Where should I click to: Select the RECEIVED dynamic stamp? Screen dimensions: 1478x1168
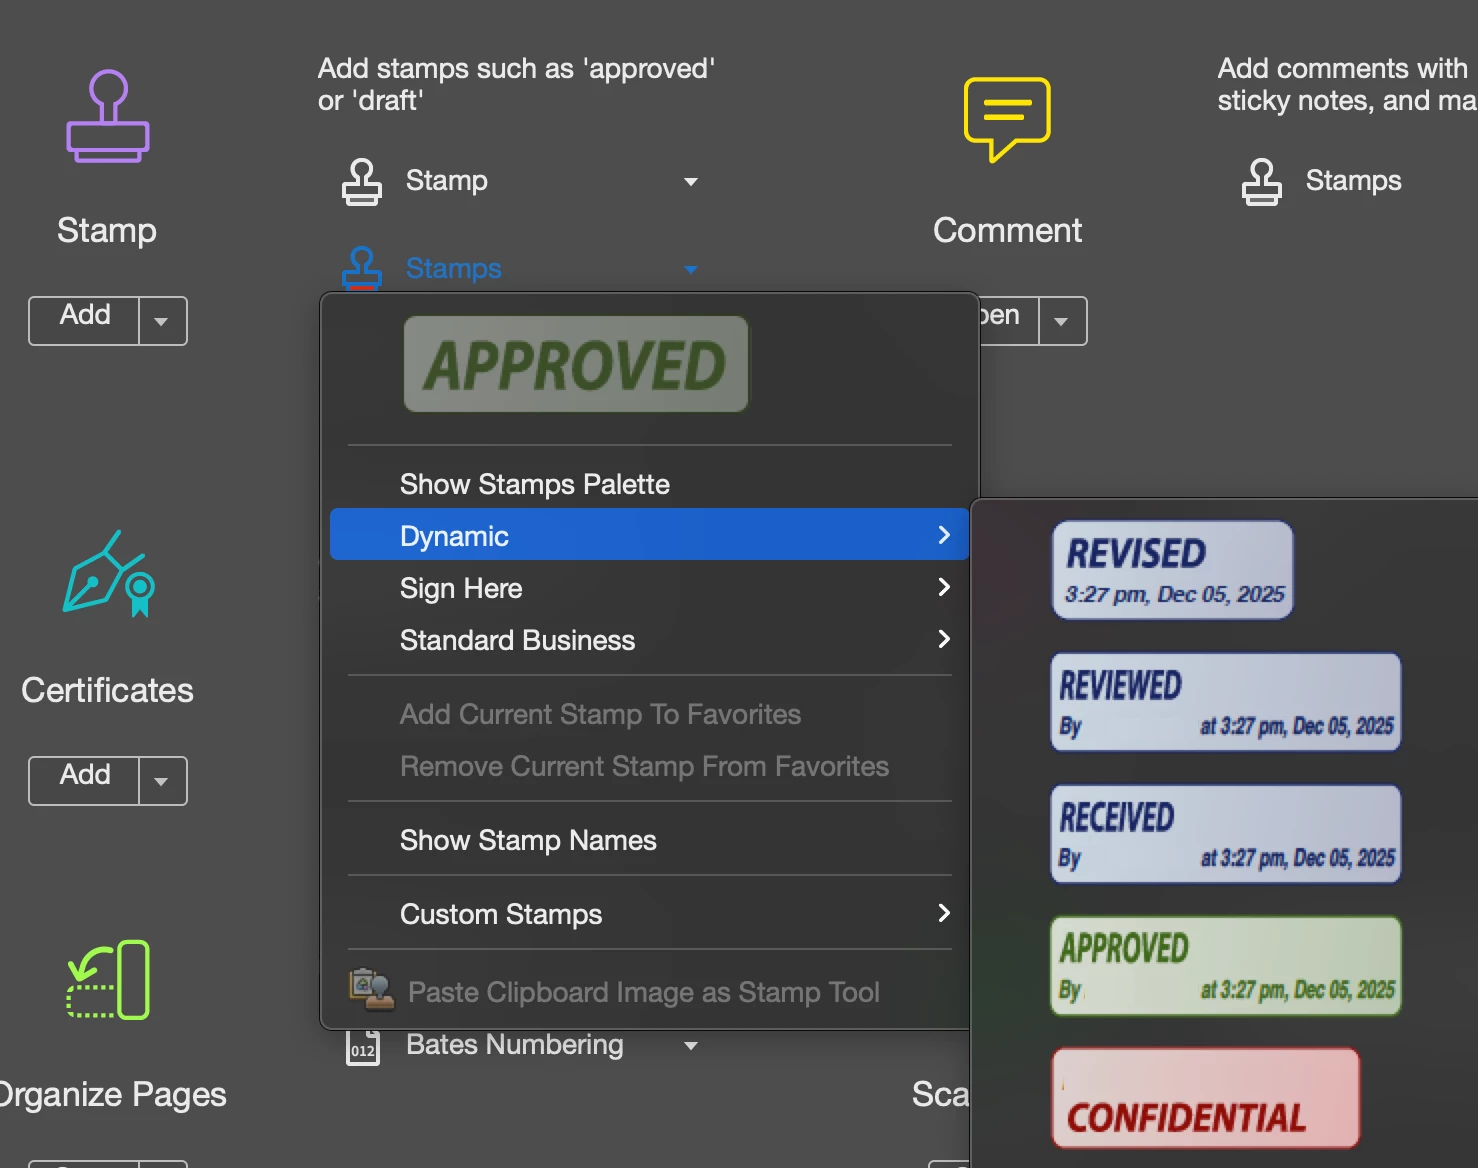pos(1226,834)
